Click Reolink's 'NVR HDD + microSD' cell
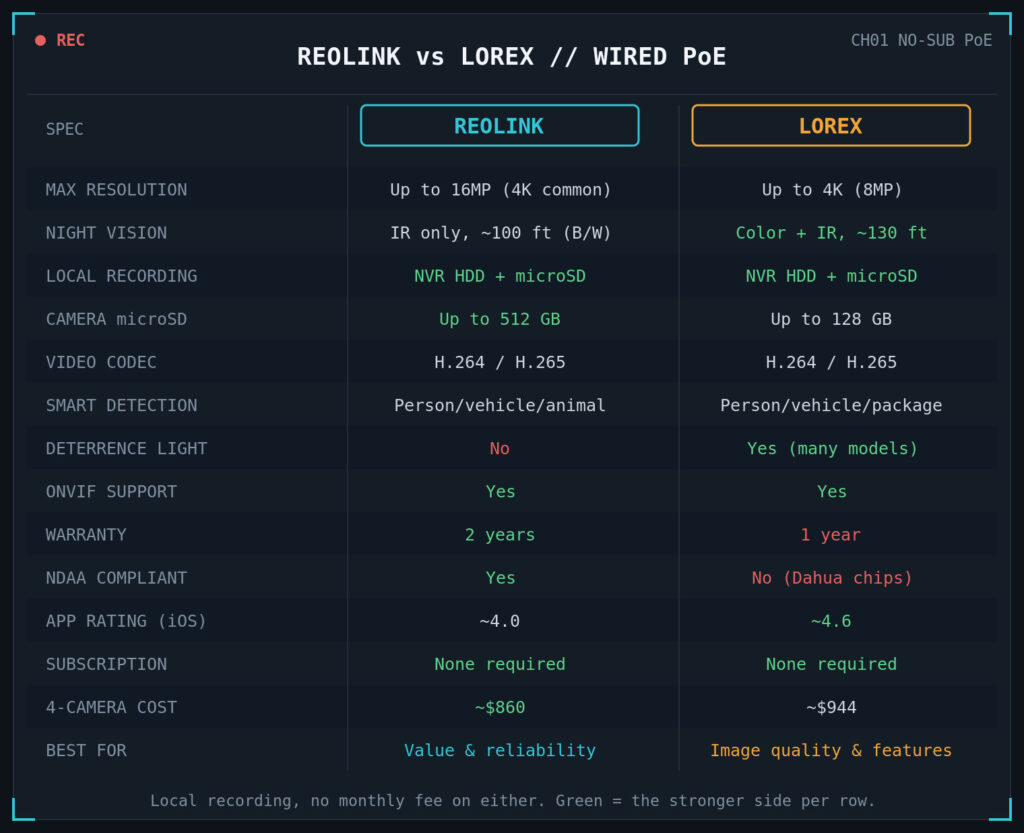 (500, 276)
